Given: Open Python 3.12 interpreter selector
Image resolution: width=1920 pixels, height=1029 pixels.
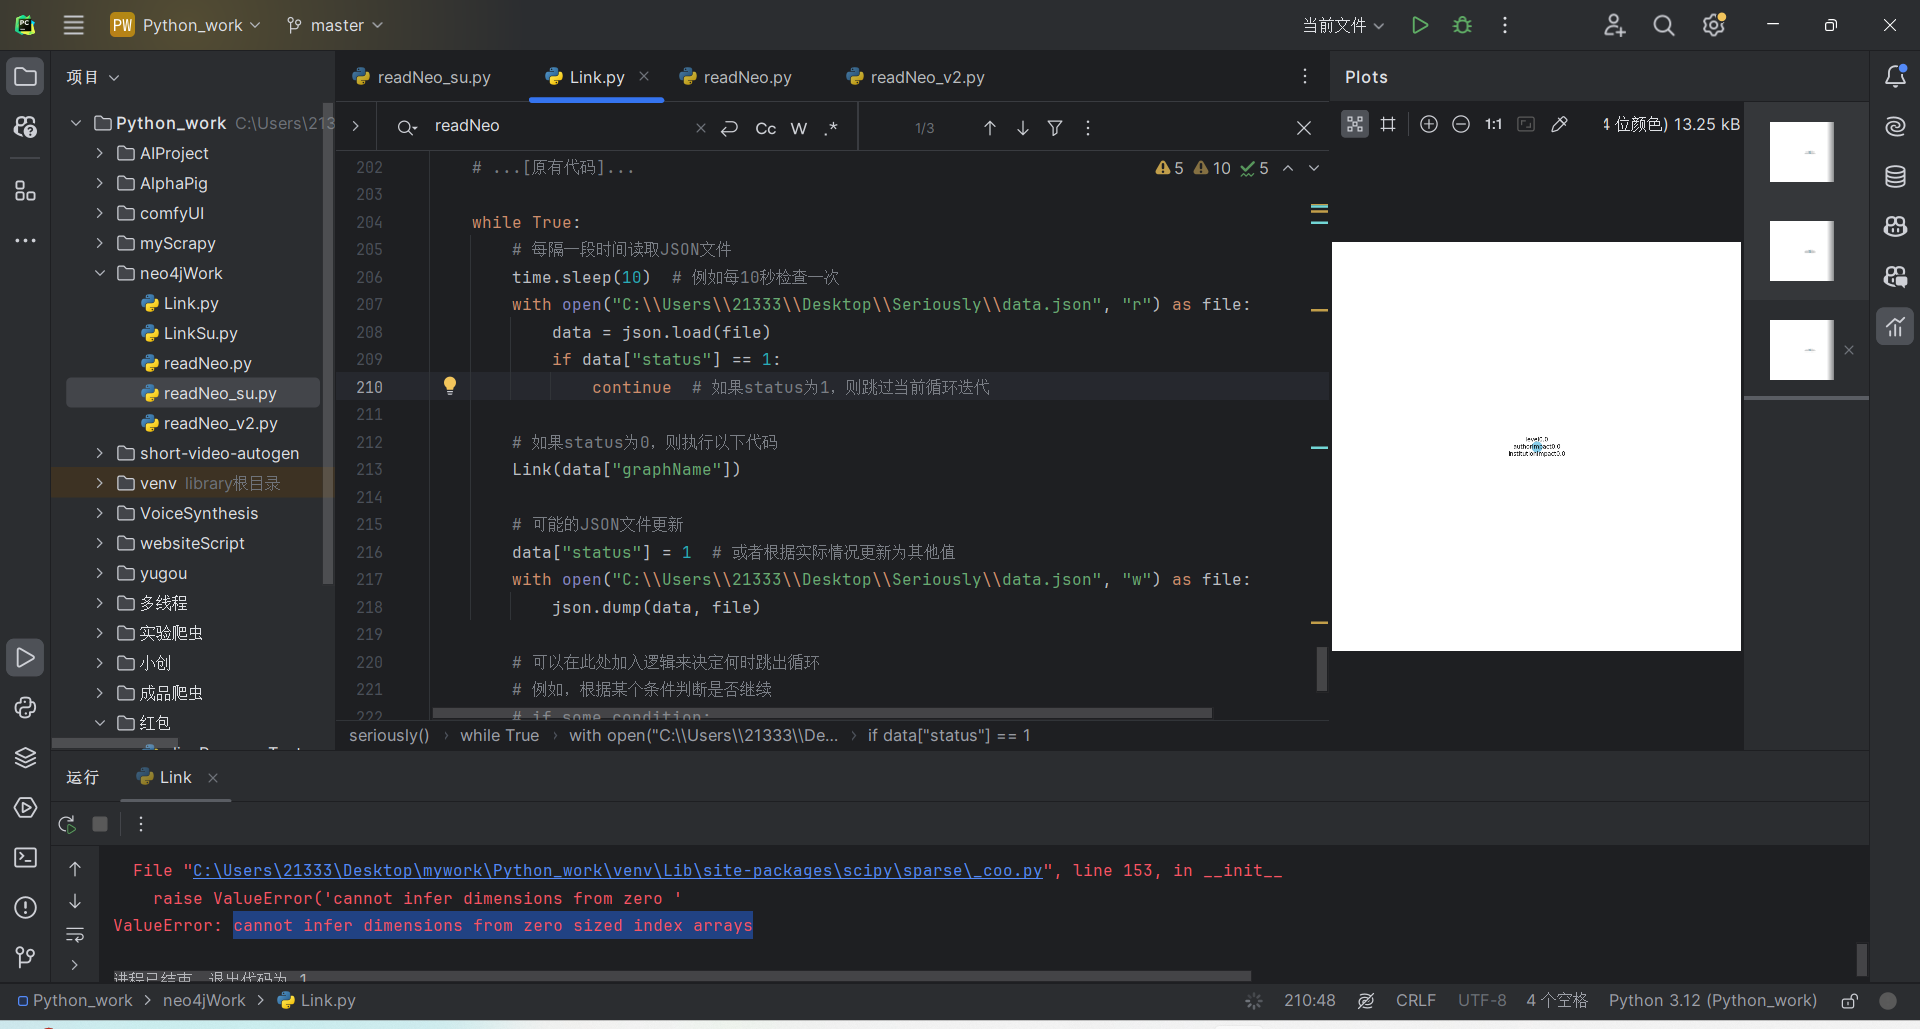Looking at the screenshot, I should coord(1712,1001).
